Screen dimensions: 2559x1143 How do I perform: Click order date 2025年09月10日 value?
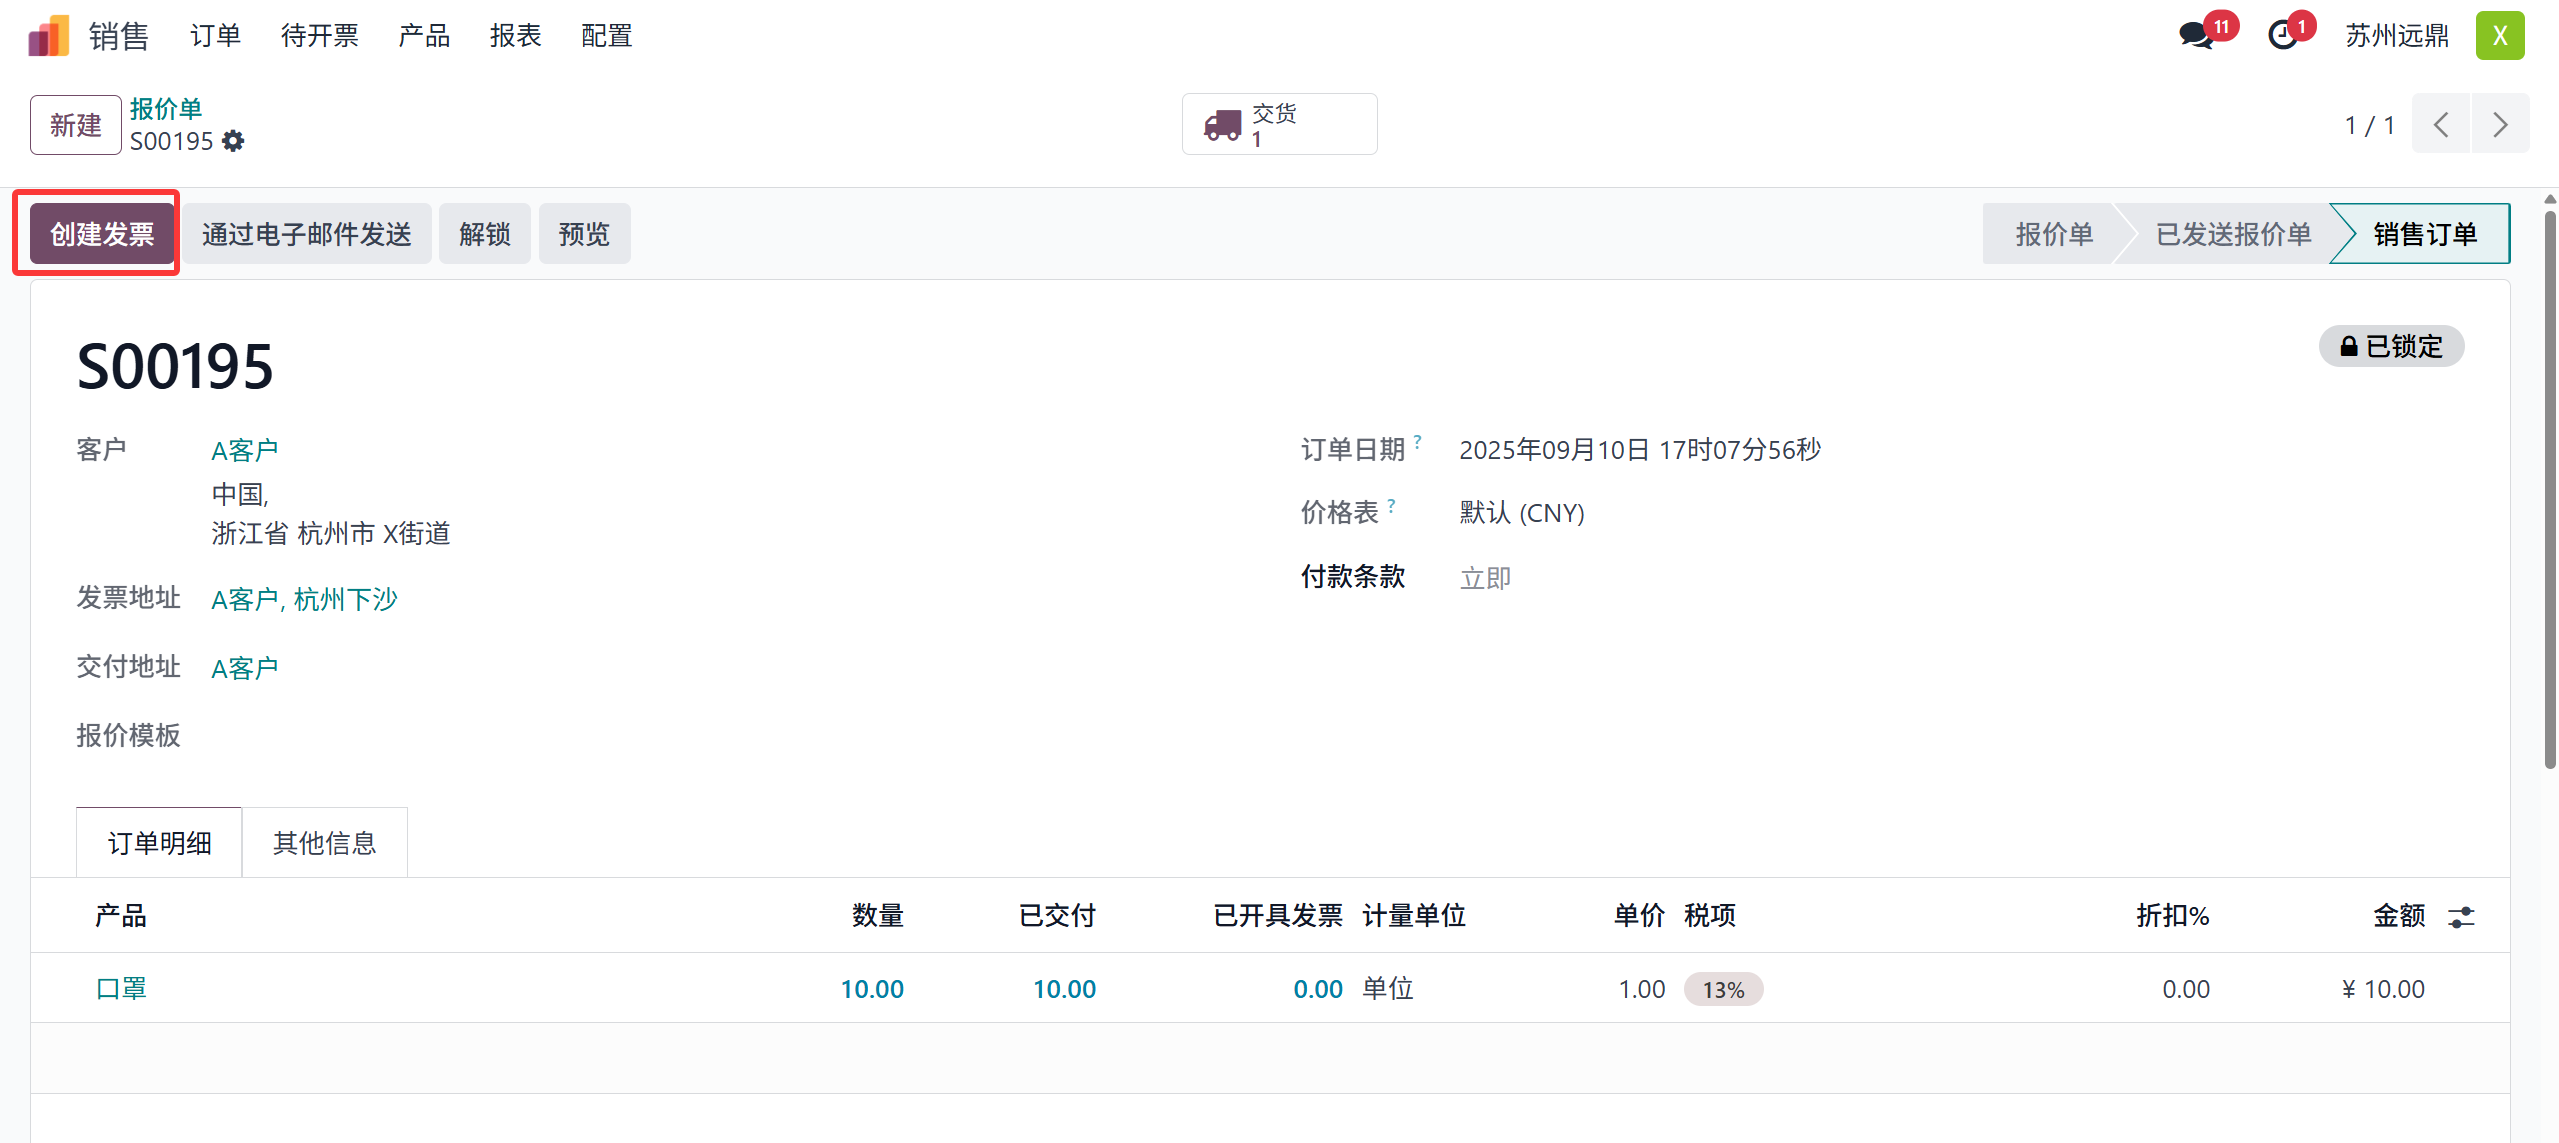[1640, 450]
